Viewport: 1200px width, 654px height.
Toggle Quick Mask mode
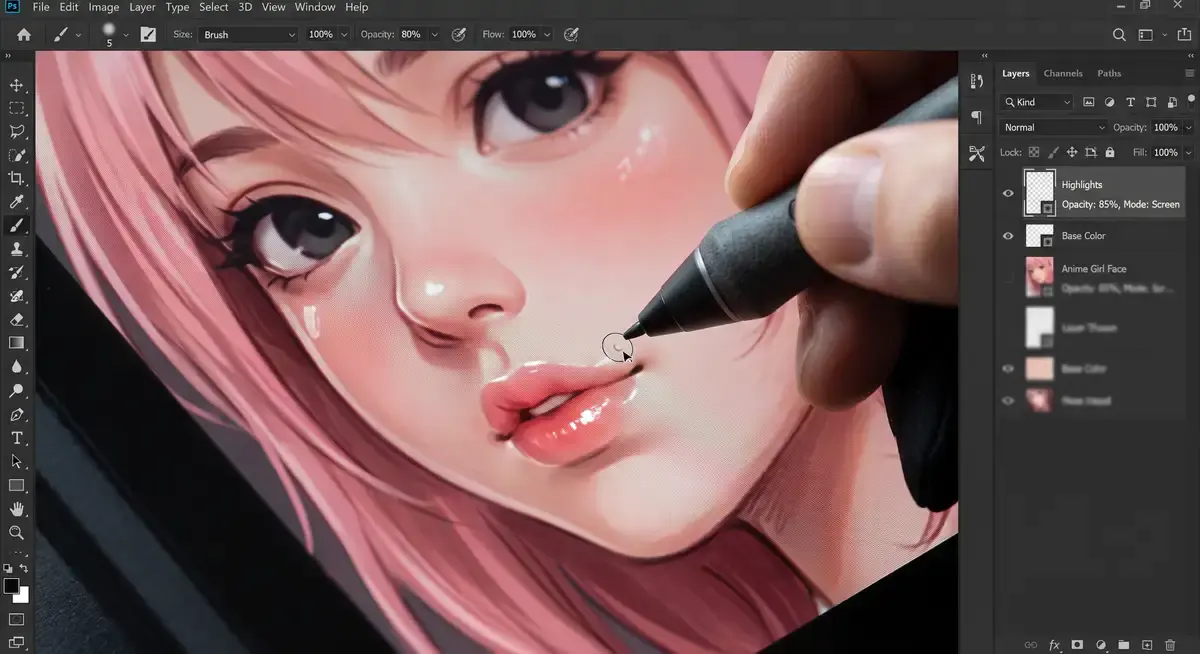click(16, 620)
